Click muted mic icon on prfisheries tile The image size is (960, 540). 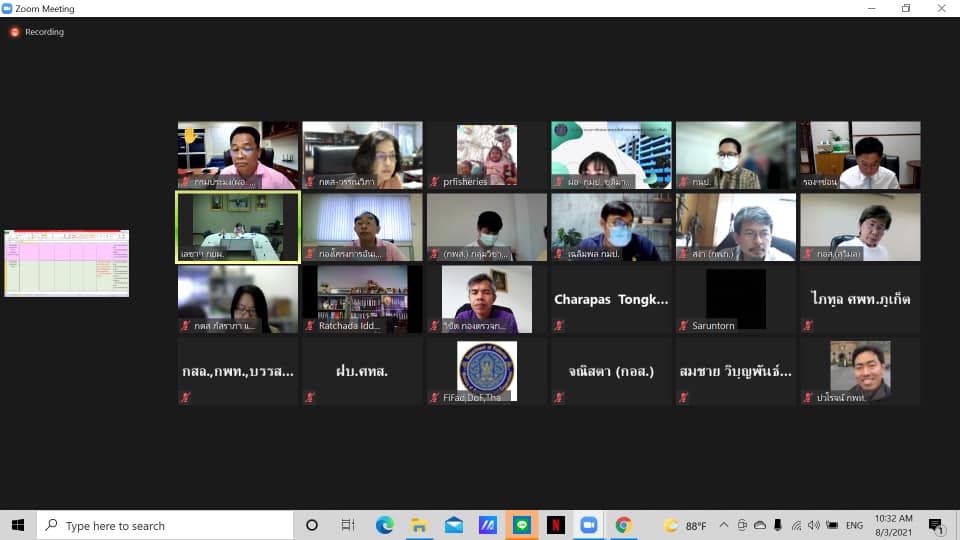pos(435,182)
